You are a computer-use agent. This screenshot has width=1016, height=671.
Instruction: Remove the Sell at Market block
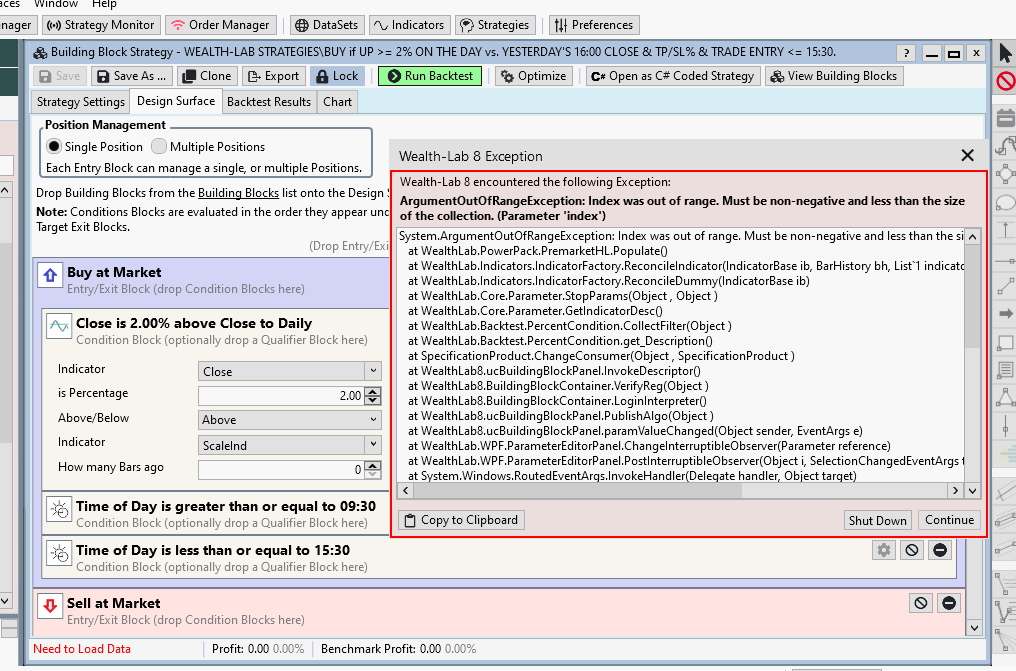949,603
